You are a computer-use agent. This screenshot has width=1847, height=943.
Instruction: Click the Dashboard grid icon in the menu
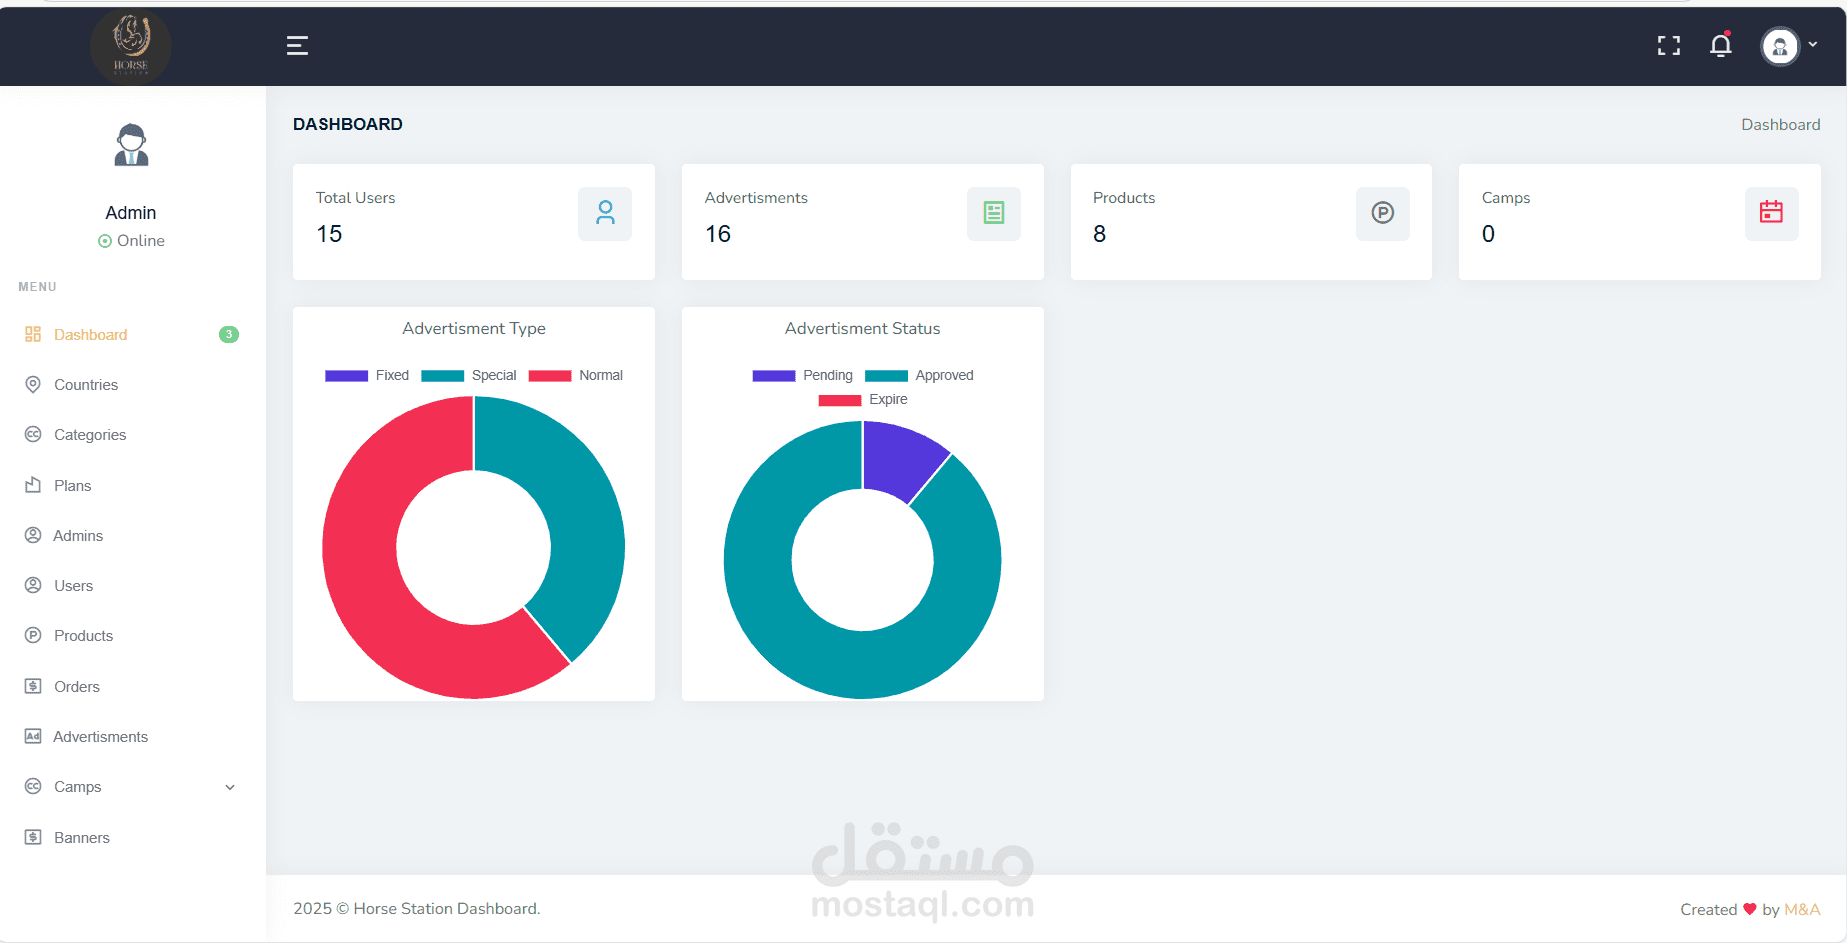click(x=33, y=334)
